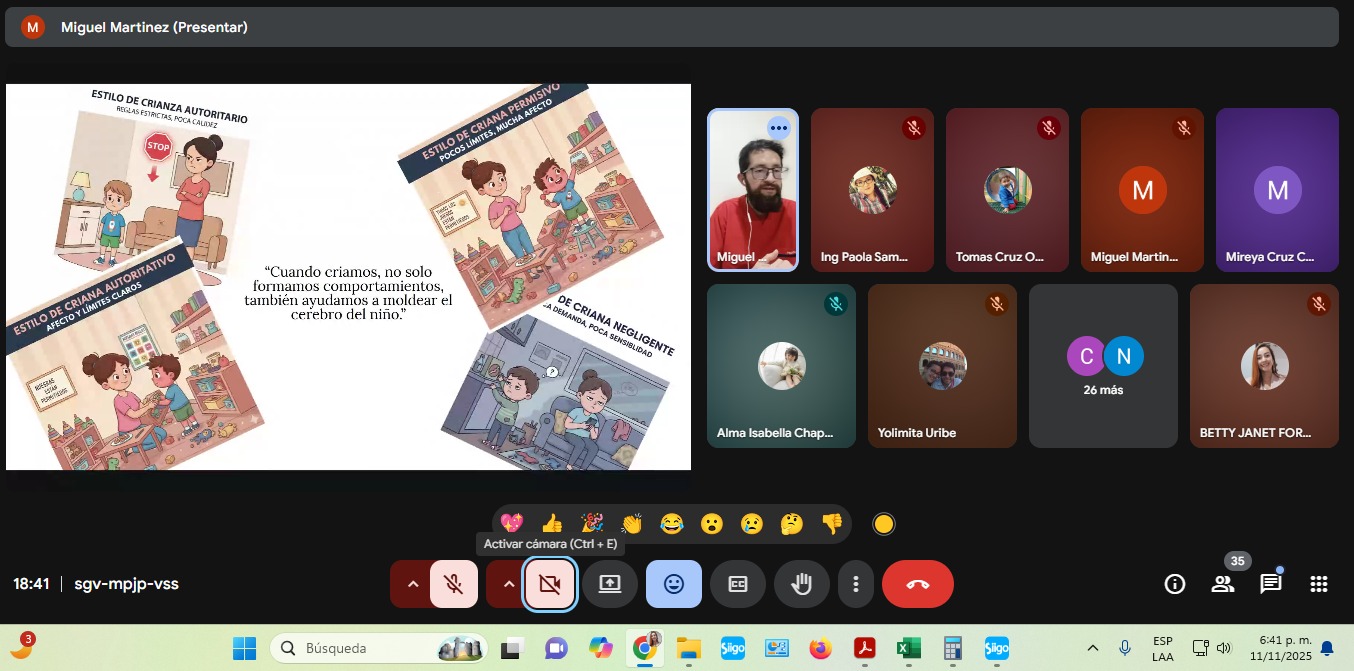This screenshot has height=671, width=1354.
Task: Select Yolimita Uribe participant tile
Action: click(x=942, y=366)
